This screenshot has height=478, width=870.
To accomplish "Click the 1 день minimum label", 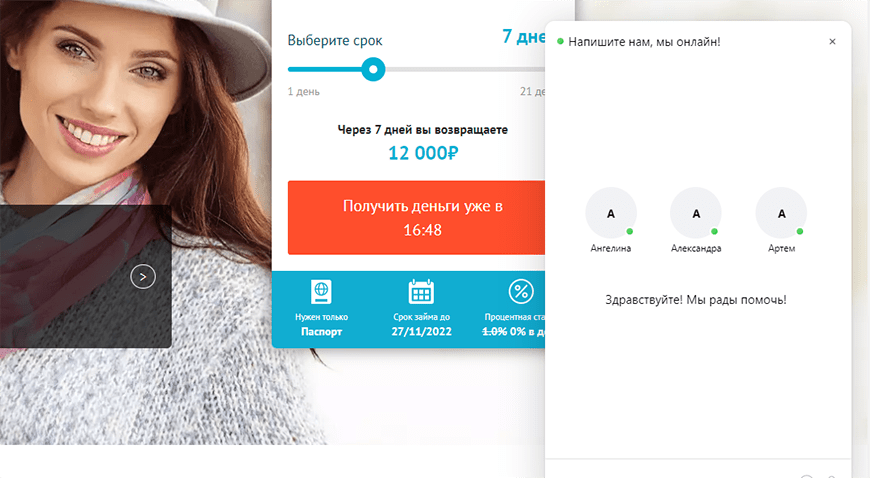I will (x=304, y=92).
